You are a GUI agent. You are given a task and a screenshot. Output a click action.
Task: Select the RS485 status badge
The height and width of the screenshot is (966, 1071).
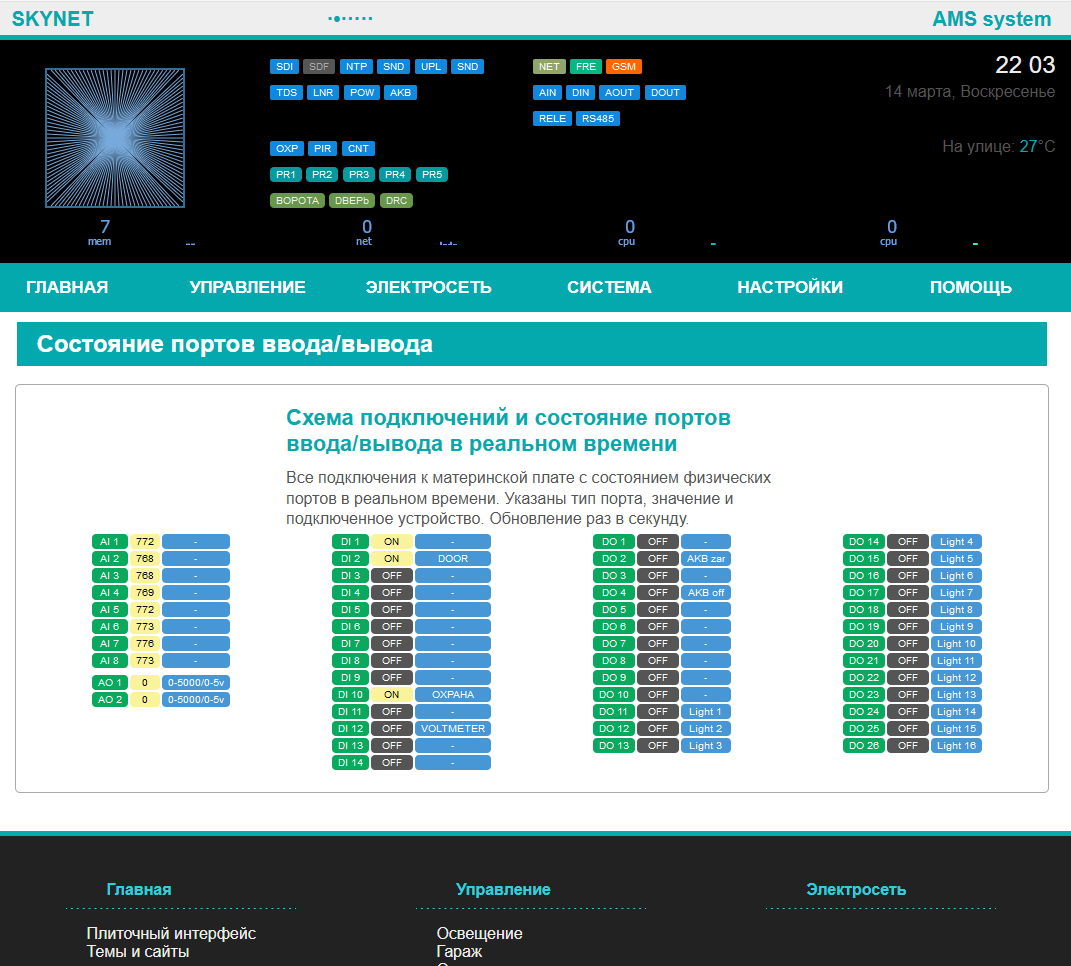(598, 119)
